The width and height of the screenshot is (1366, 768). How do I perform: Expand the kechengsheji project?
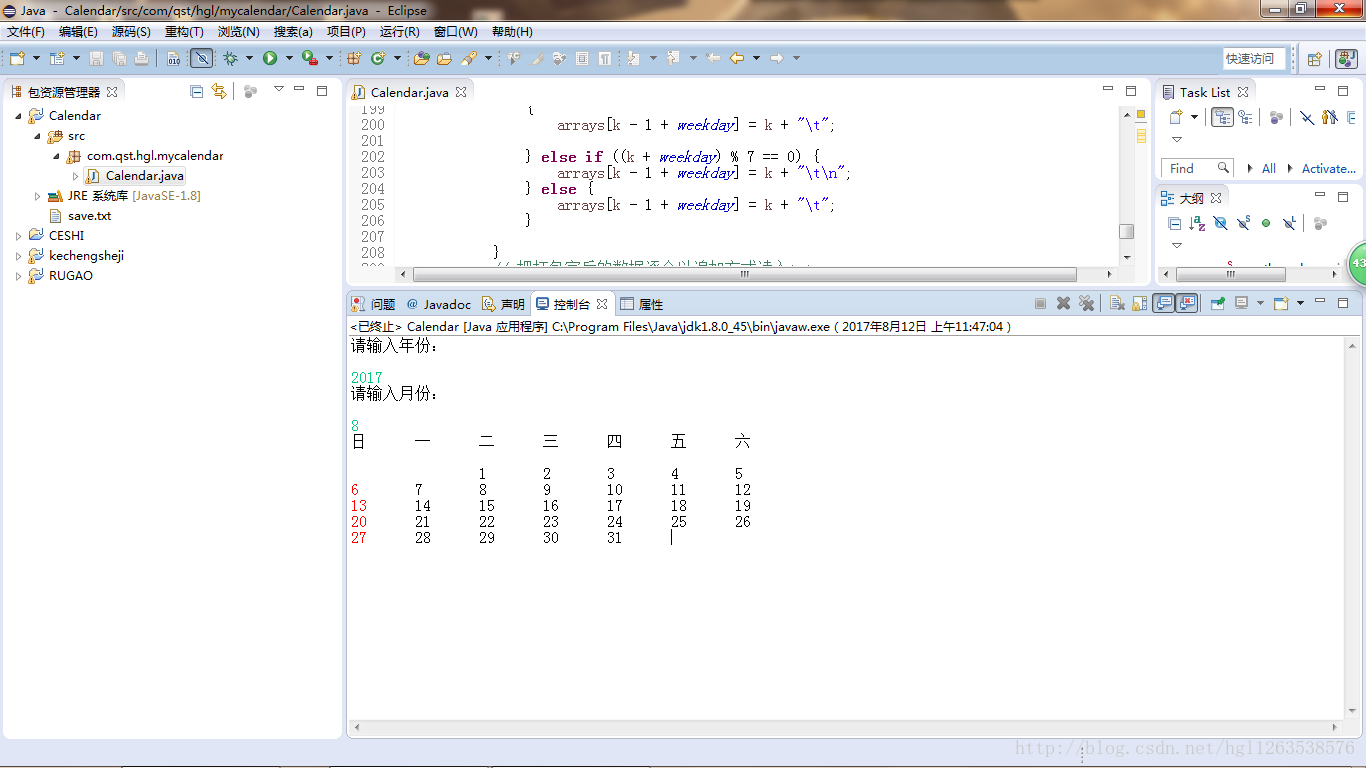pos(18,256)
